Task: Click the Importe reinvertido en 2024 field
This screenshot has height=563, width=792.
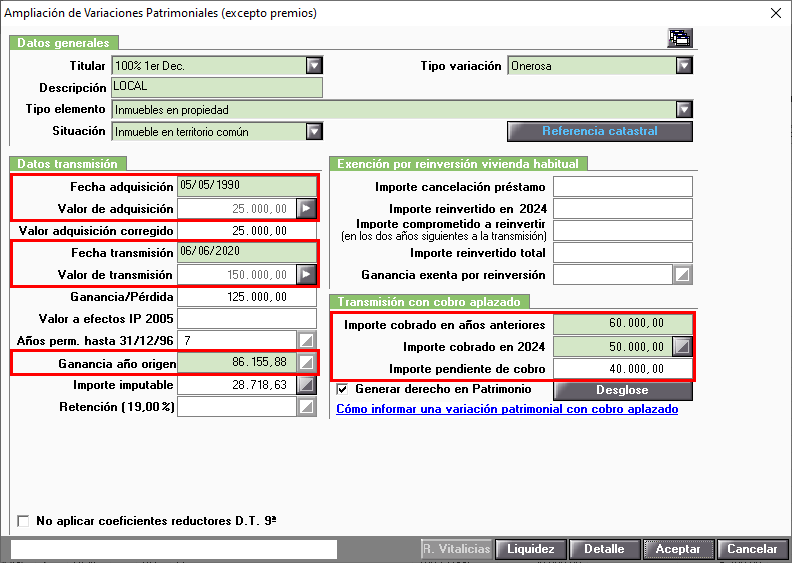Action: 623,209
